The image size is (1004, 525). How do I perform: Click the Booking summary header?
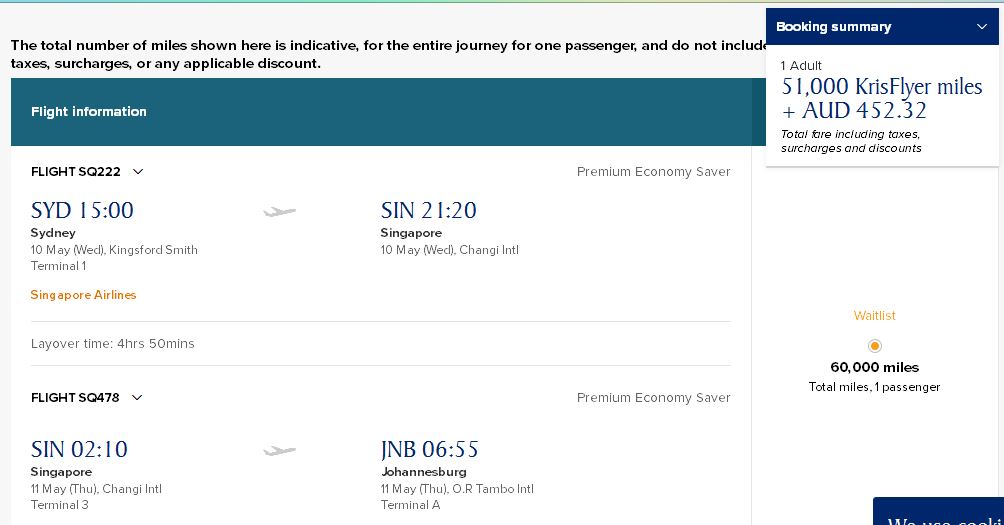[x=882, y=27]
